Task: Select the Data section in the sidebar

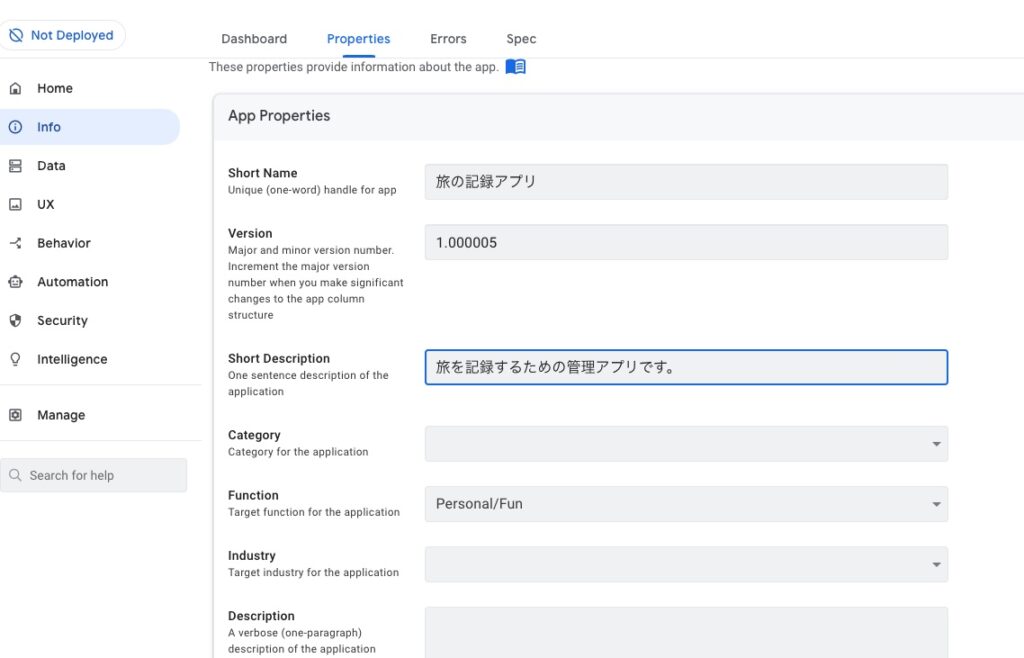Action: point(16,165)
